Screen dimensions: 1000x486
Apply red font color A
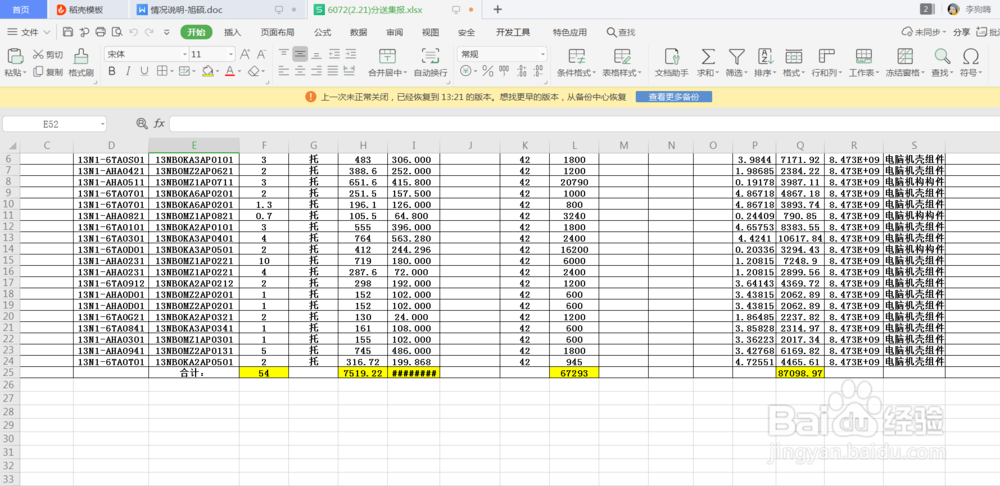pyautogui.click(x=230, y=71)
